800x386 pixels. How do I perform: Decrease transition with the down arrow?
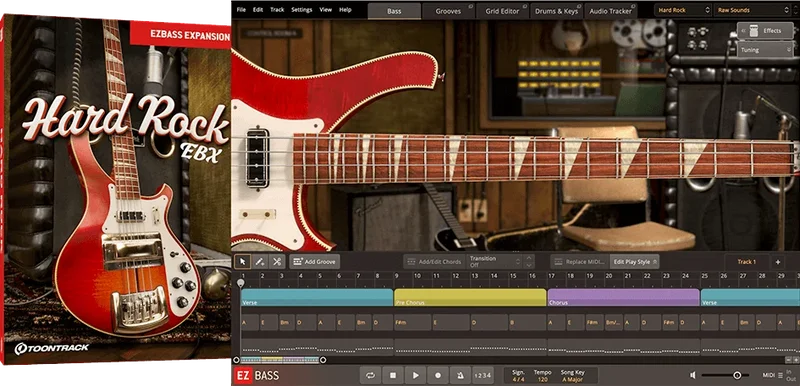tap(529, 265)
